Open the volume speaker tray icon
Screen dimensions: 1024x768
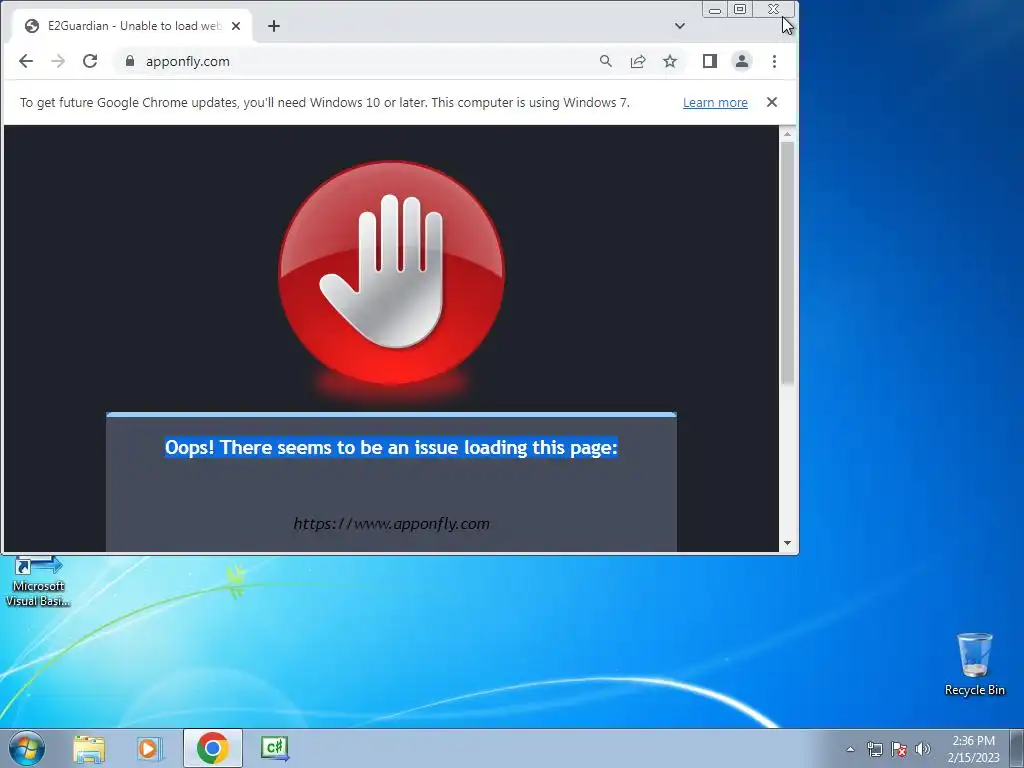click(923, 749)
